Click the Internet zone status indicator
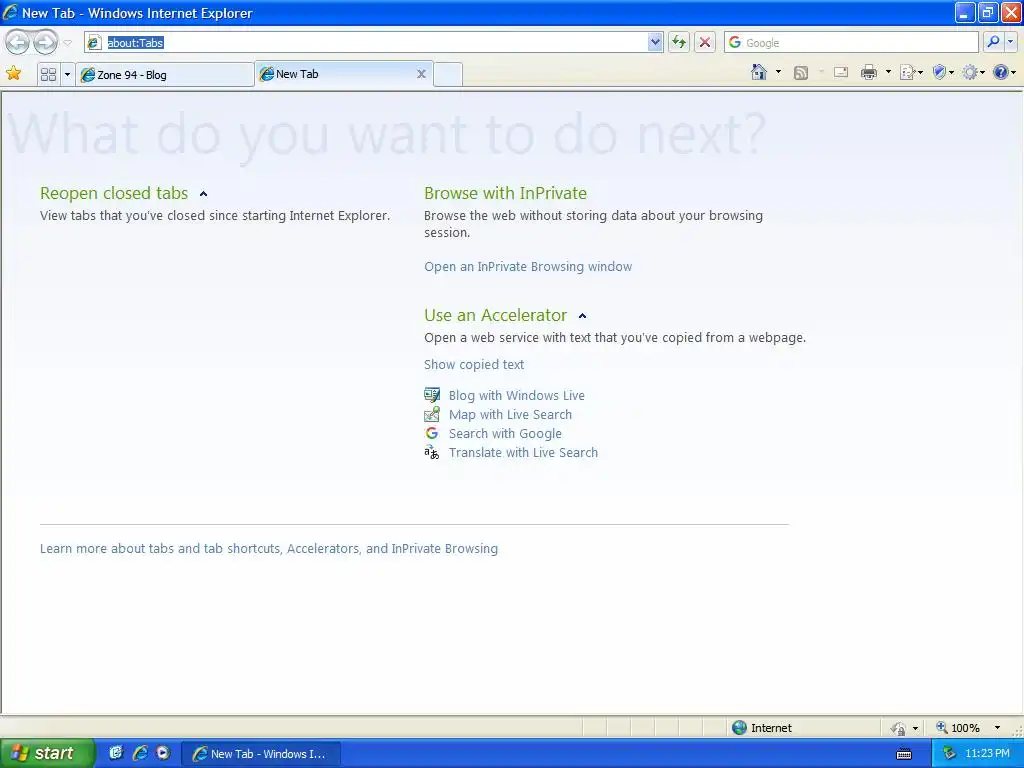 pyautogui.click(x=761, y=728)
